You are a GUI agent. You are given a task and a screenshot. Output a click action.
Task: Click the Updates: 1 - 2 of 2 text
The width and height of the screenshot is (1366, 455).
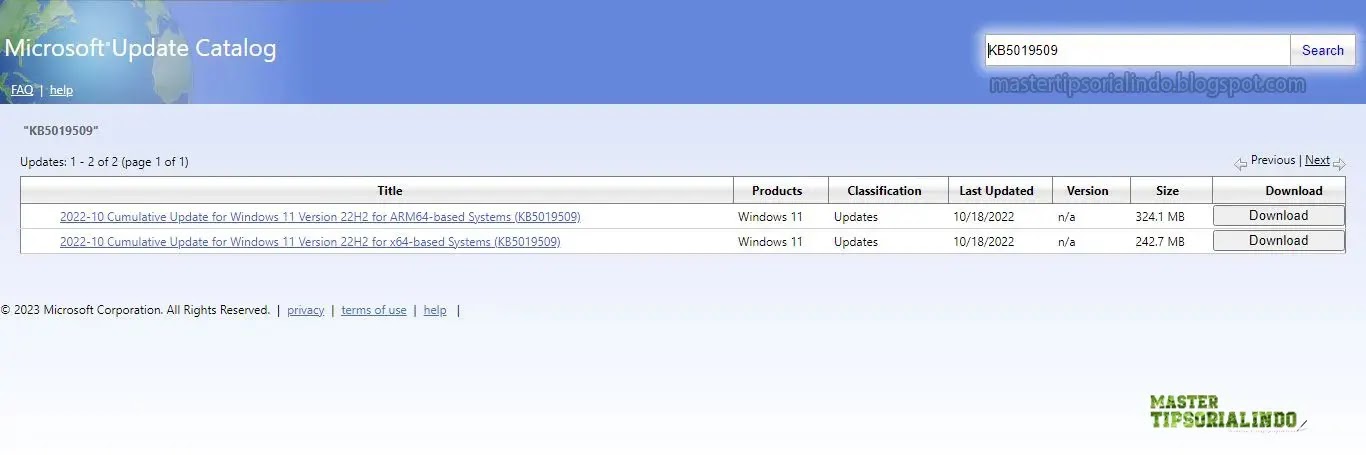click(x=104, y=162)
